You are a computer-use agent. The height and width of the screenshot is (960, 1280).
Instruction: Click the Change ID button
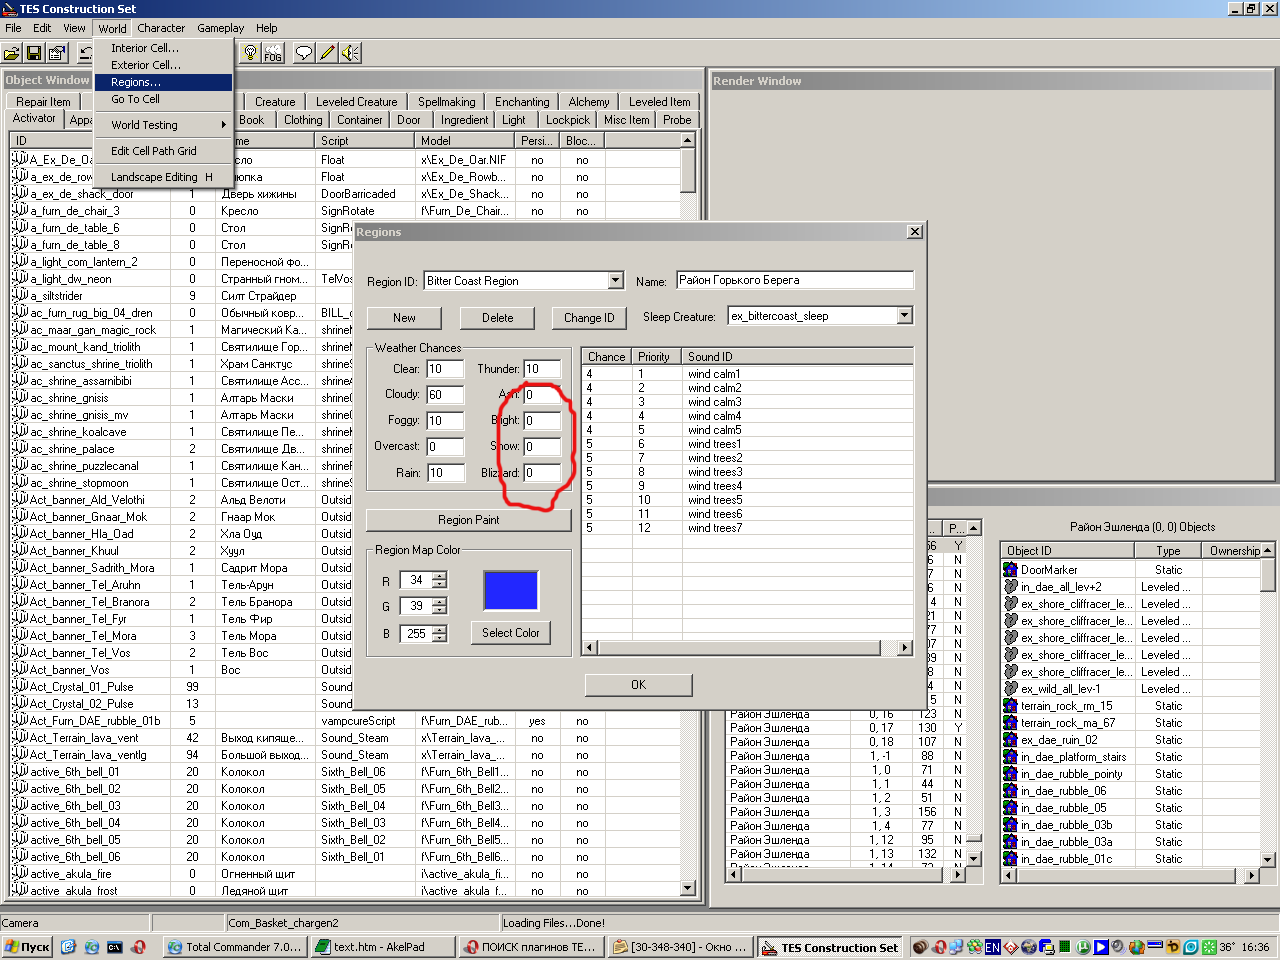coord(589,318)
